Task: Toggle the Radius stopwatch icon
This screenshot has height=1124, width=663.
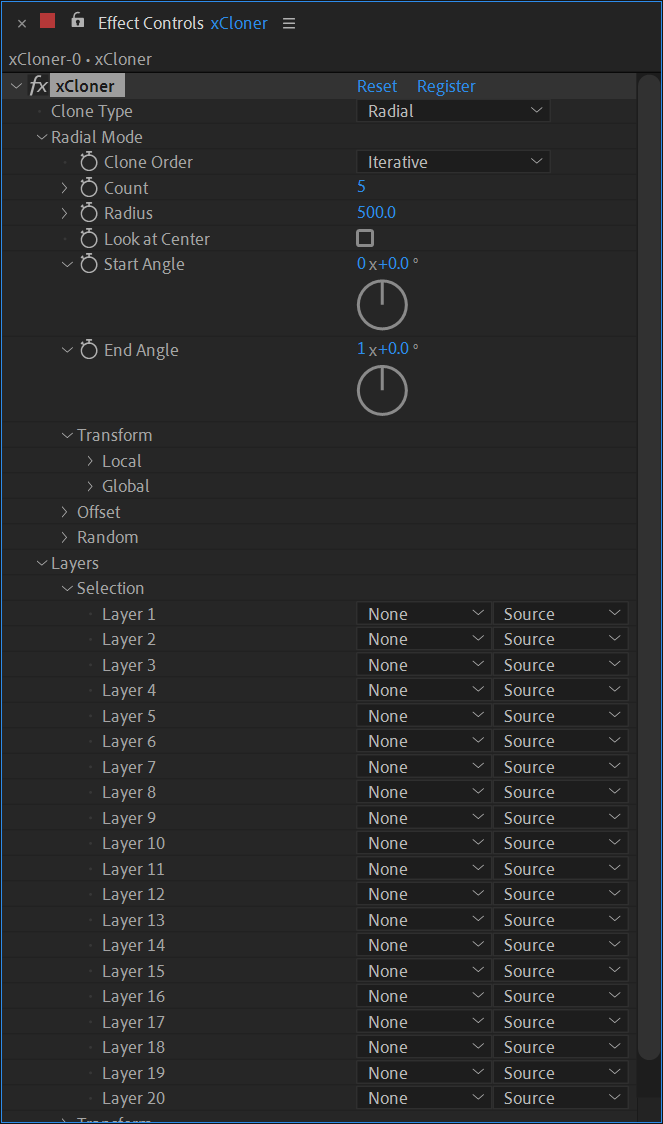Action: coord(89,213)
